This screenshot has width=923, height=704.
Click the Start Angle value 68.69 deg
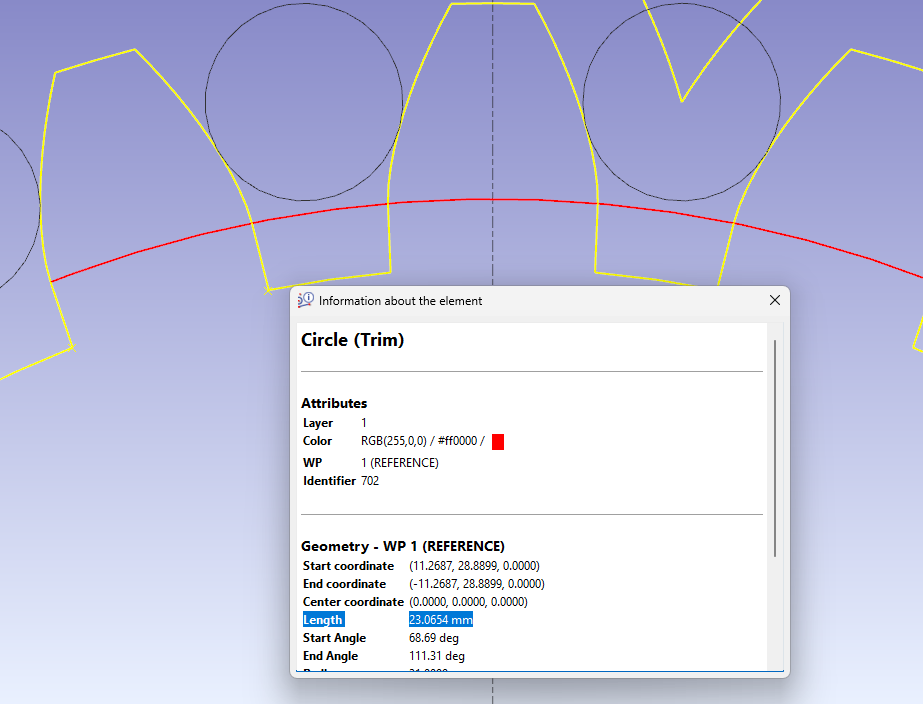[437, 638]
